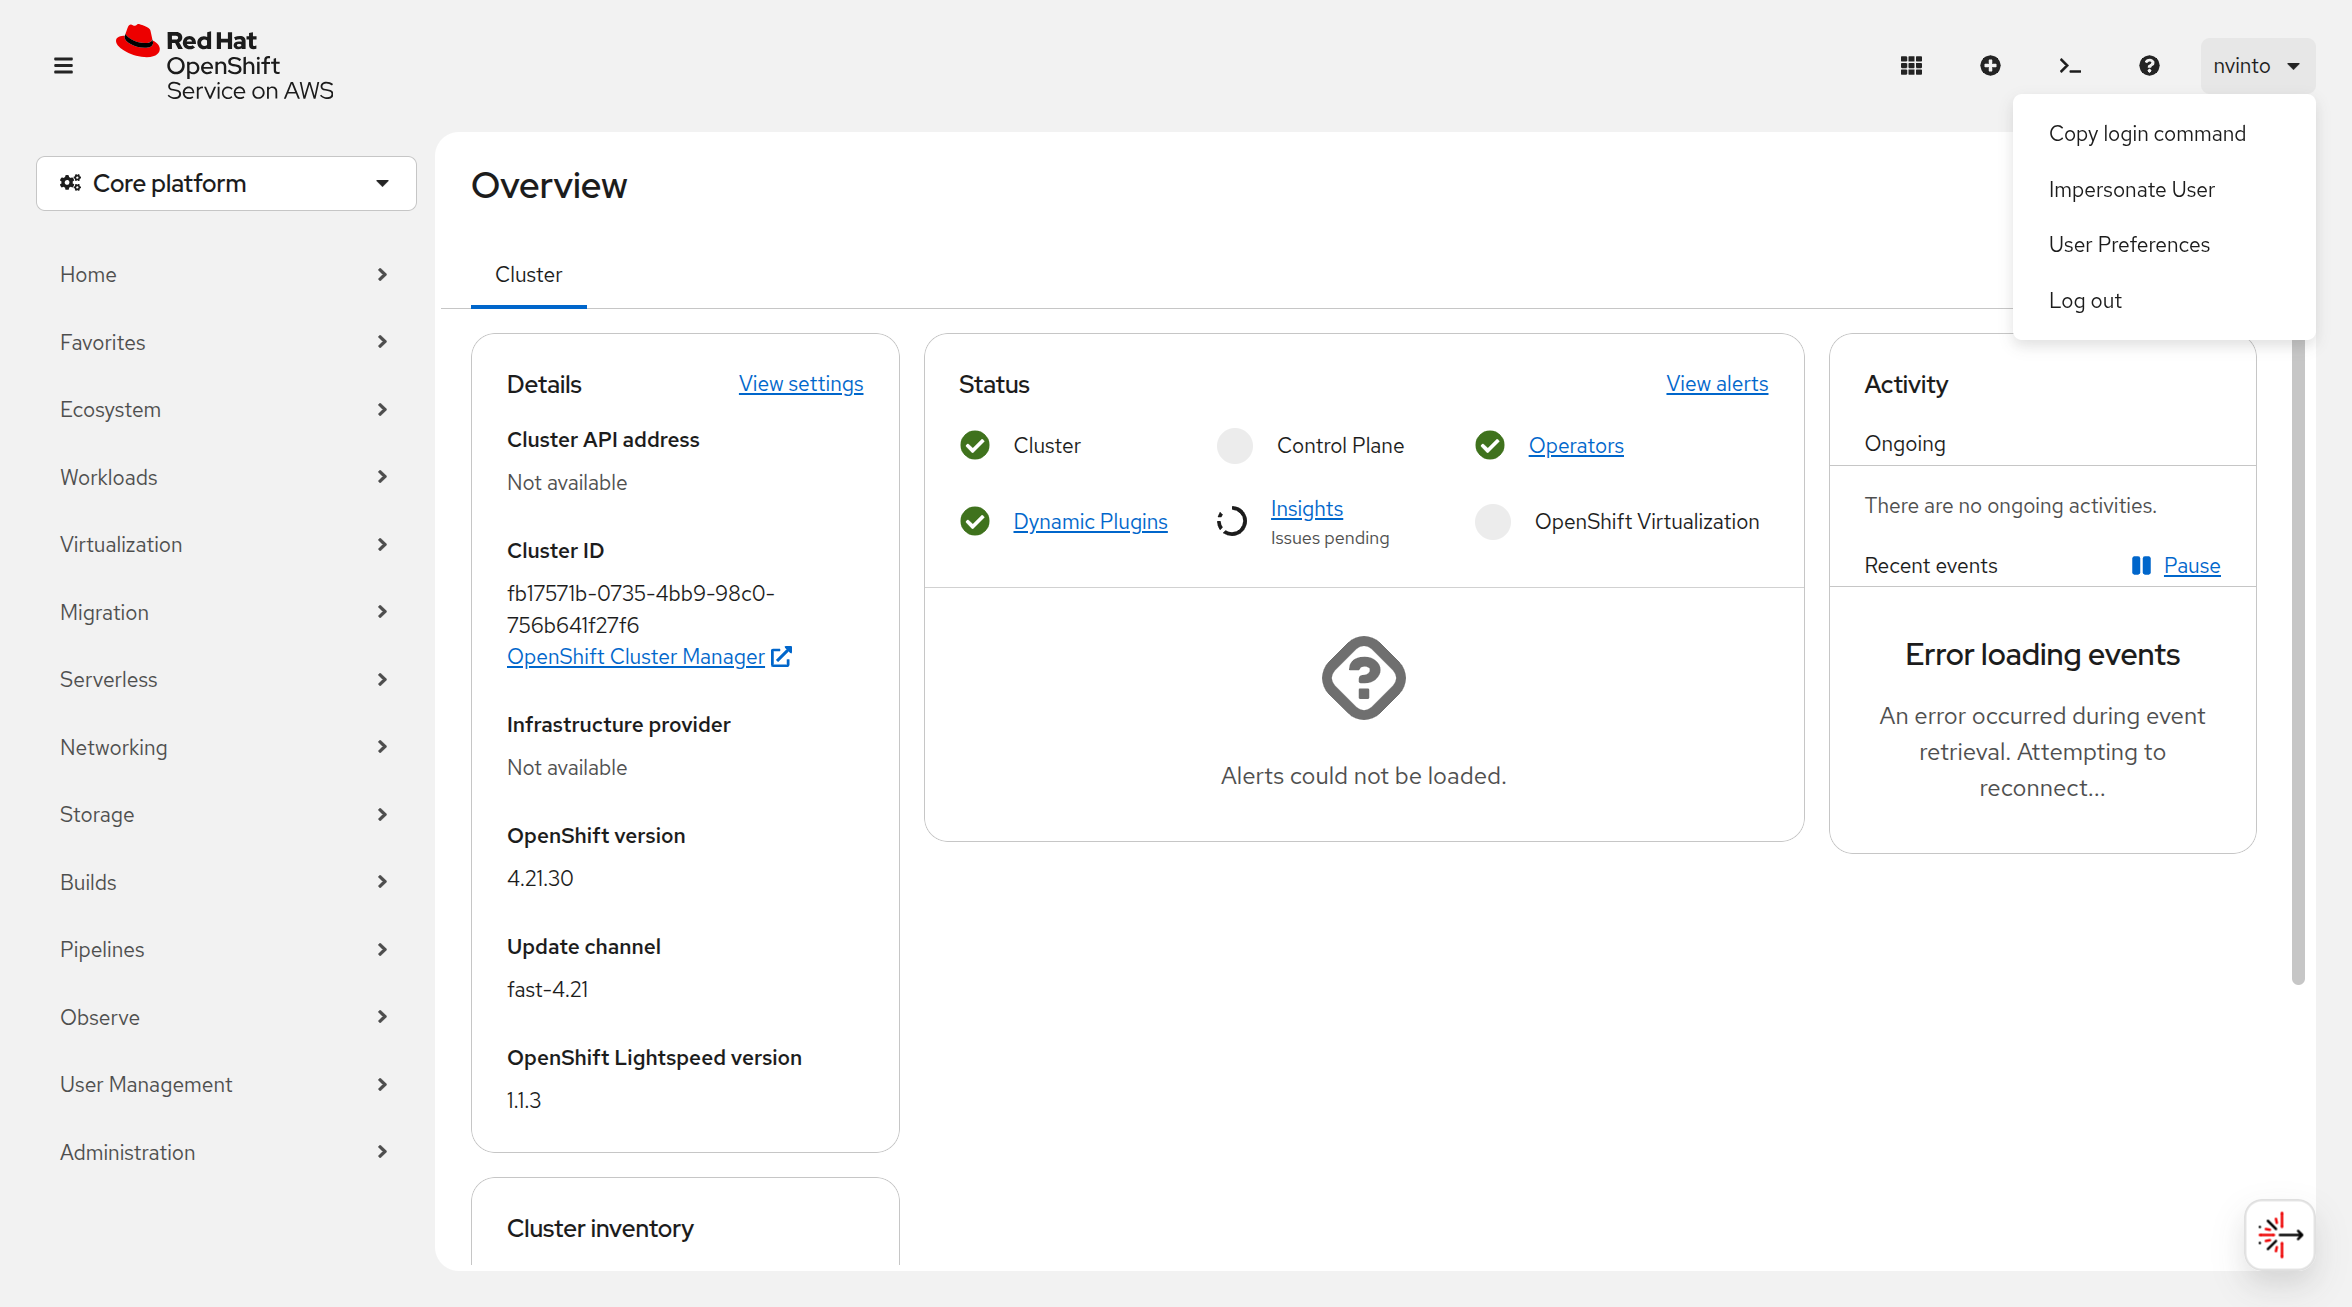Expand the Networking navigation section
The height and width of the screenshot is (1307, 2352).
point(226,747)
